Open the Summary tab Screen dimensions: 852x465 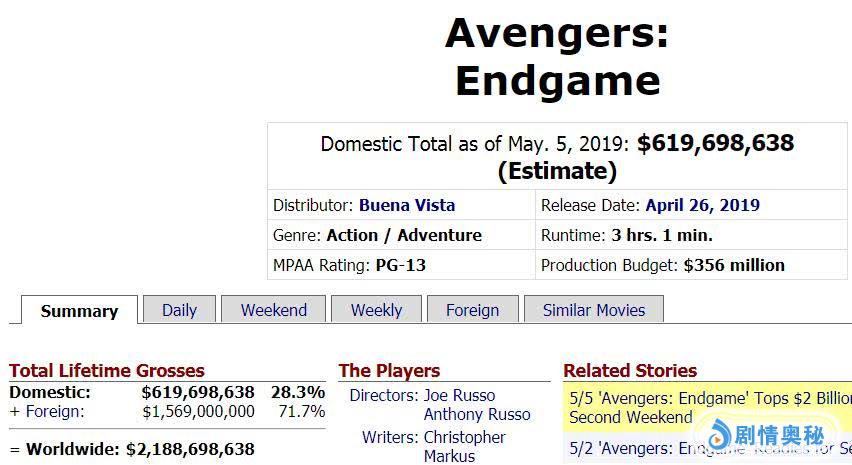pyautogui.click(x=79, y=311)
